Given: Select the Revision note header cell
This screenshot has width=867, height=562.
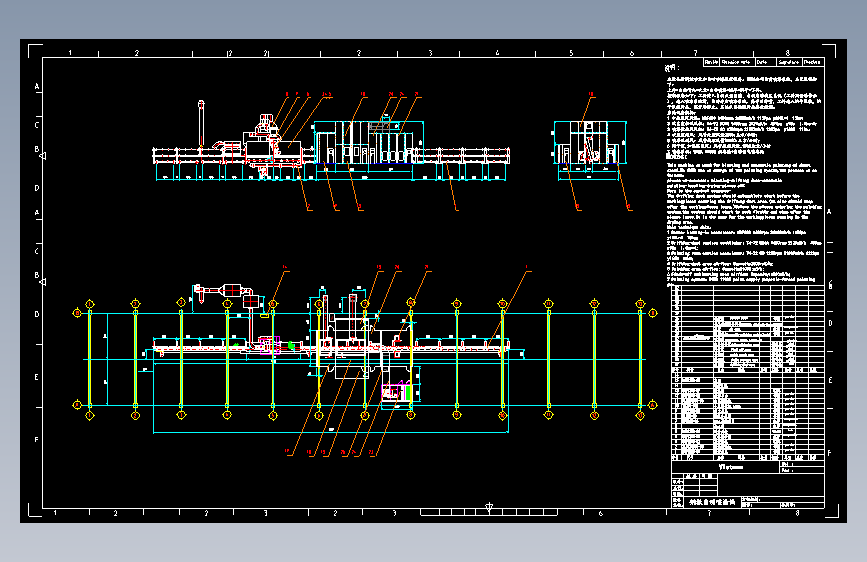Looking at the screenshot, I should (737, 63).
